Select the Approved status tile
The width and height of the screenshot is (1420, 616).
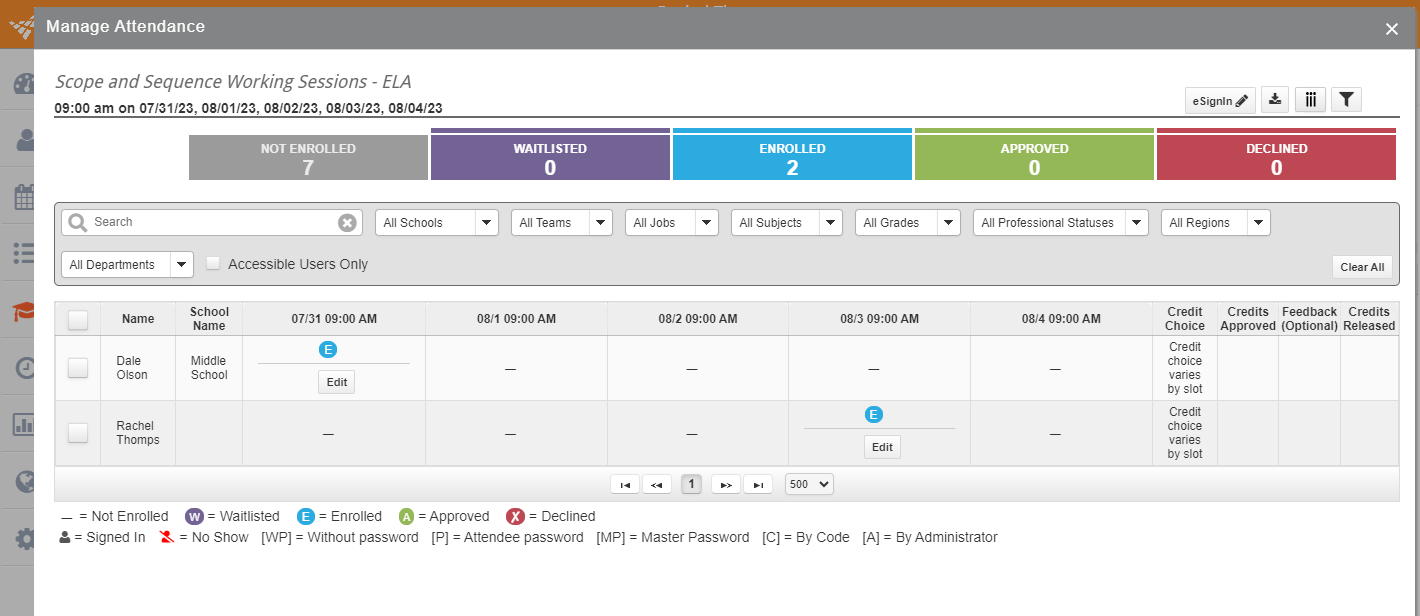pos(1034,155)
